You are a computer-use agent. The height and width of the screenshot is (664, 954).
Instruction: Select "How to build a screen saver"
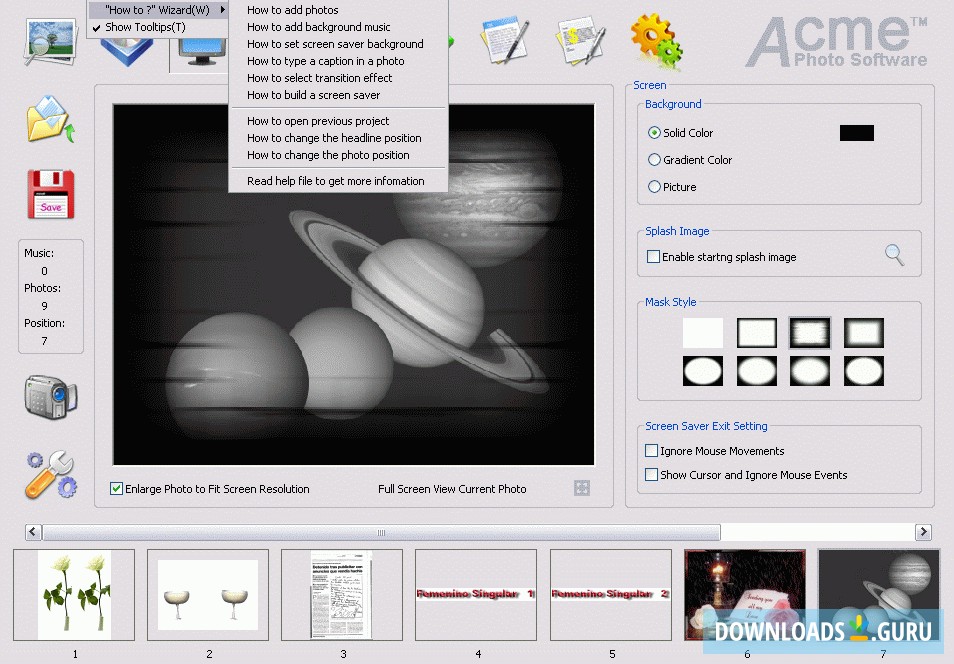313,95
